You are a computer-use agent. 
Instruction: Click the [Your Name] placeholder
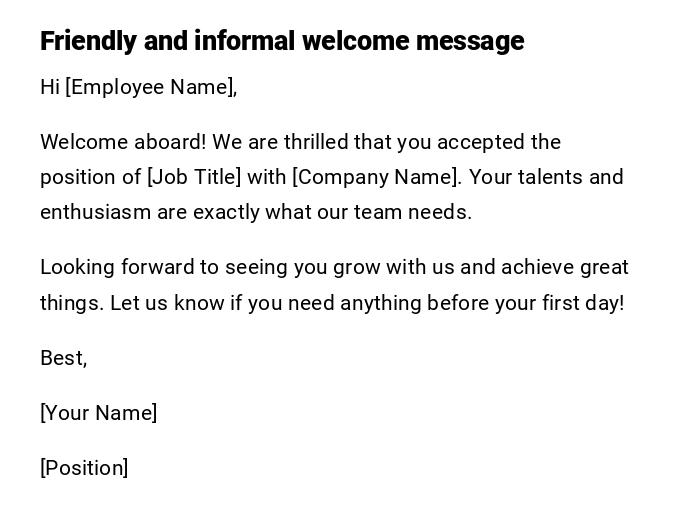click(x=98, y=413)
